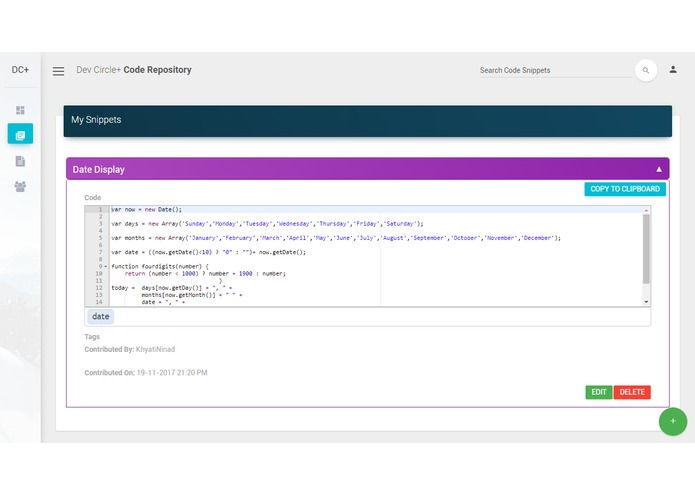Image resolution: width=695 pixels, height=494 pixels.
Task: Click the 'today =' code line
Action: (172, 288)
